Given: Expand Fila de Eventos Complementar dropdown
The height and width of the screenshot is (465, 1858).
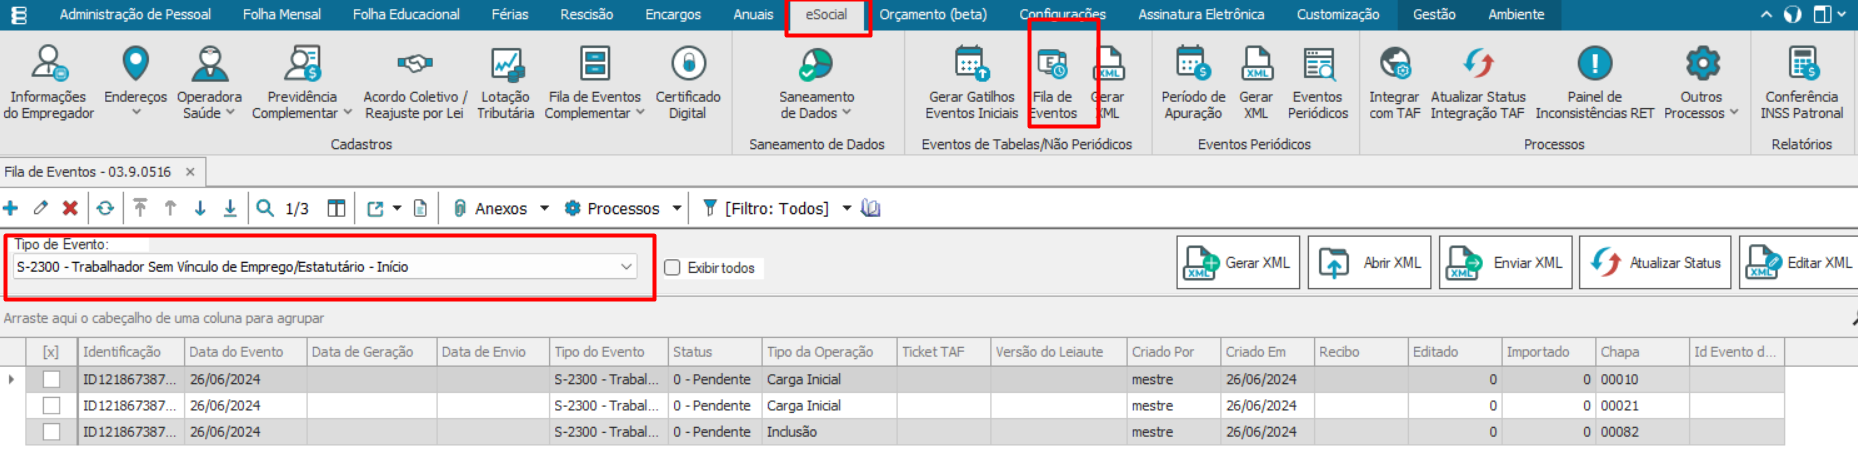Looking at the screenshot, I should pos(640,113).
